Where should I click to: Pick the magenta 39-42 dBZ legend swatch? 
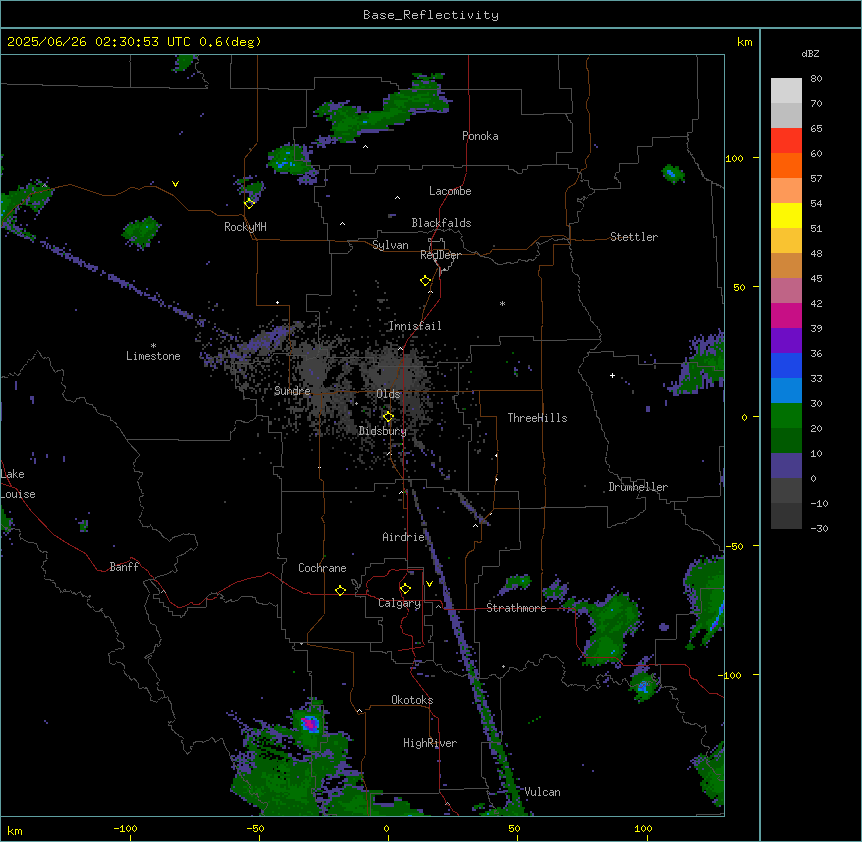pyautogui.click(x=786, y=315)
